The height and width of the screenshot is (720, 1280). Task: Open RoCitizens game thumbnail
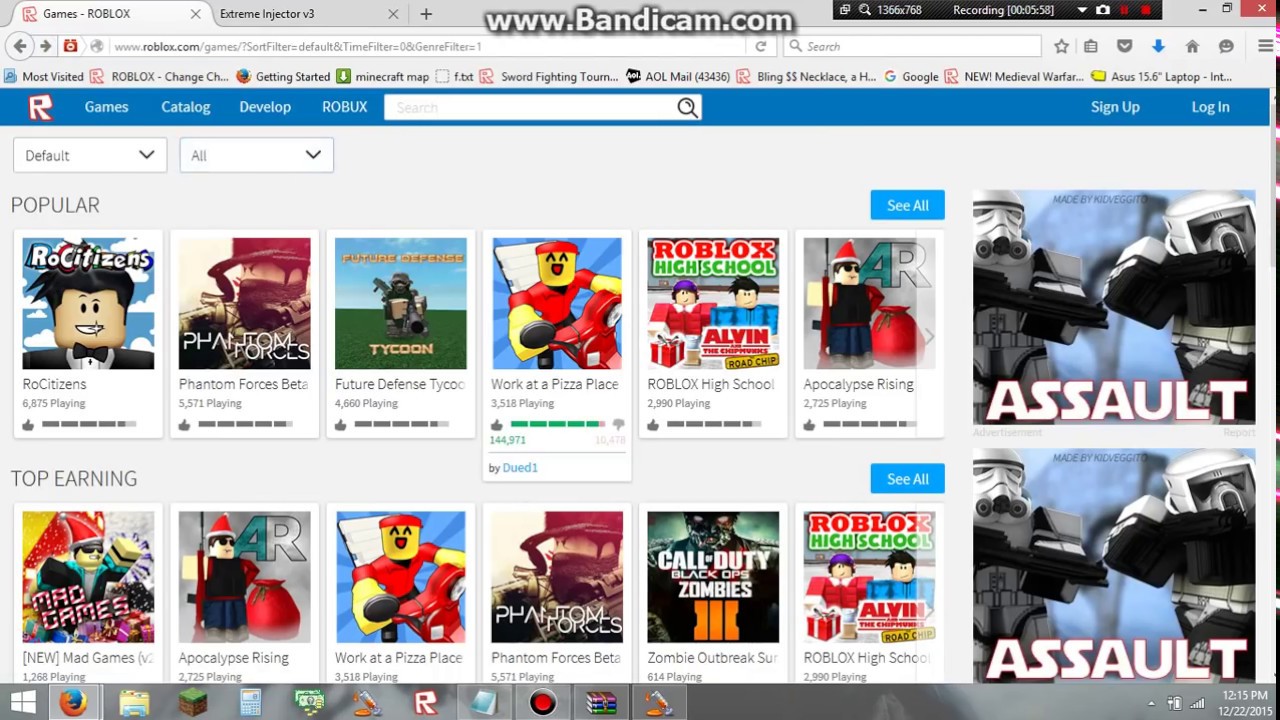point(88,303)
